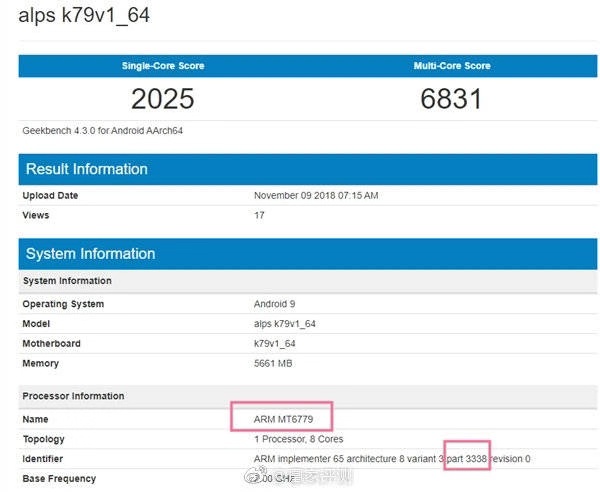Click the Operating System label
The image size is (600, 492).
pos(63,304)
